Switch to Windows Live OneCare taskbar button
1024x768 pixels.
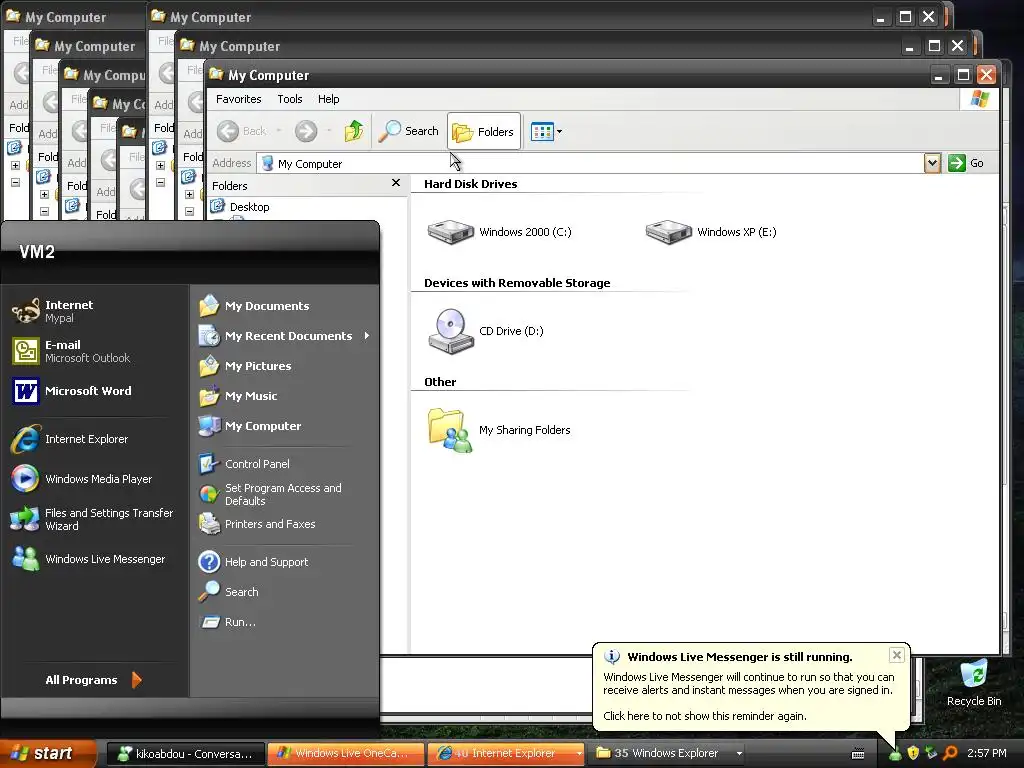[346, 754]
